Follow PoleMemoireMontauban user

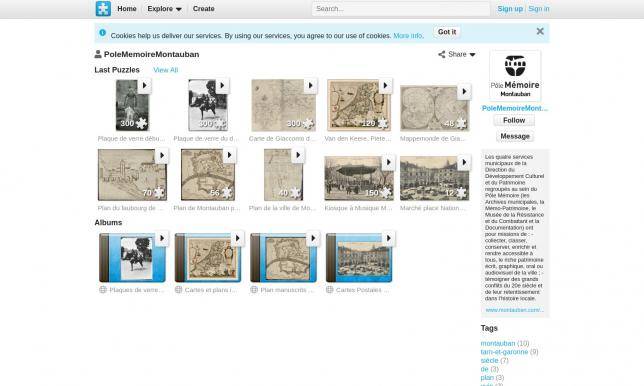tap(514, 120)
